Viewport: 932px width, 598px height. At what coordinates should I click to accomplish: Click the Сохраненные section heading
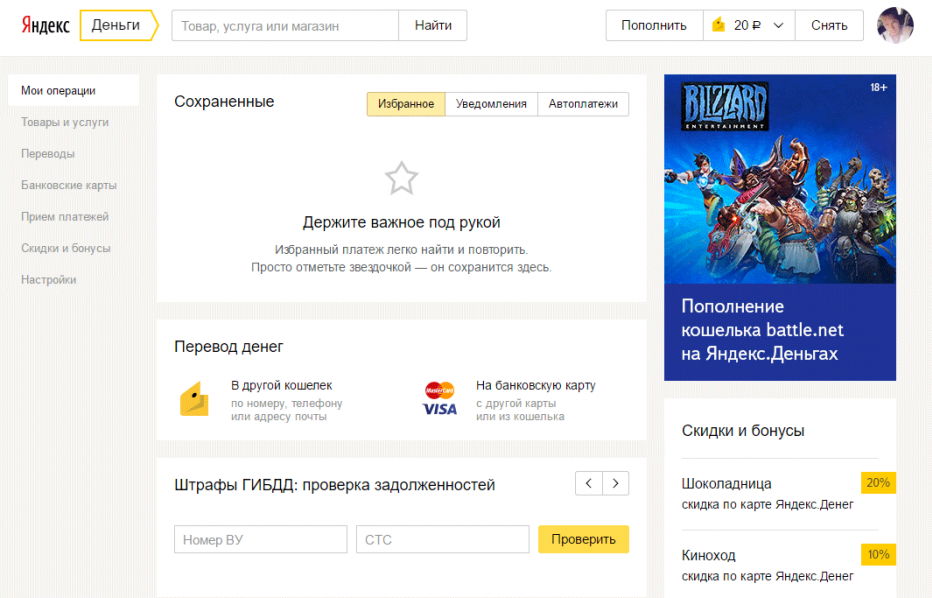[224, 102]
